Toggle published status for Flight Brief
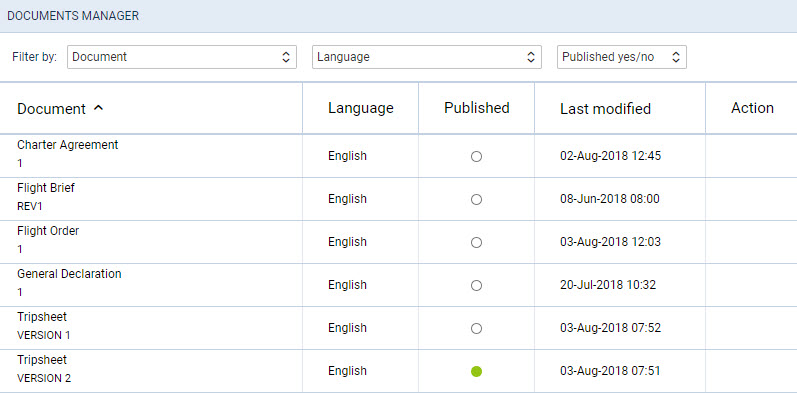 click(476, 200)
